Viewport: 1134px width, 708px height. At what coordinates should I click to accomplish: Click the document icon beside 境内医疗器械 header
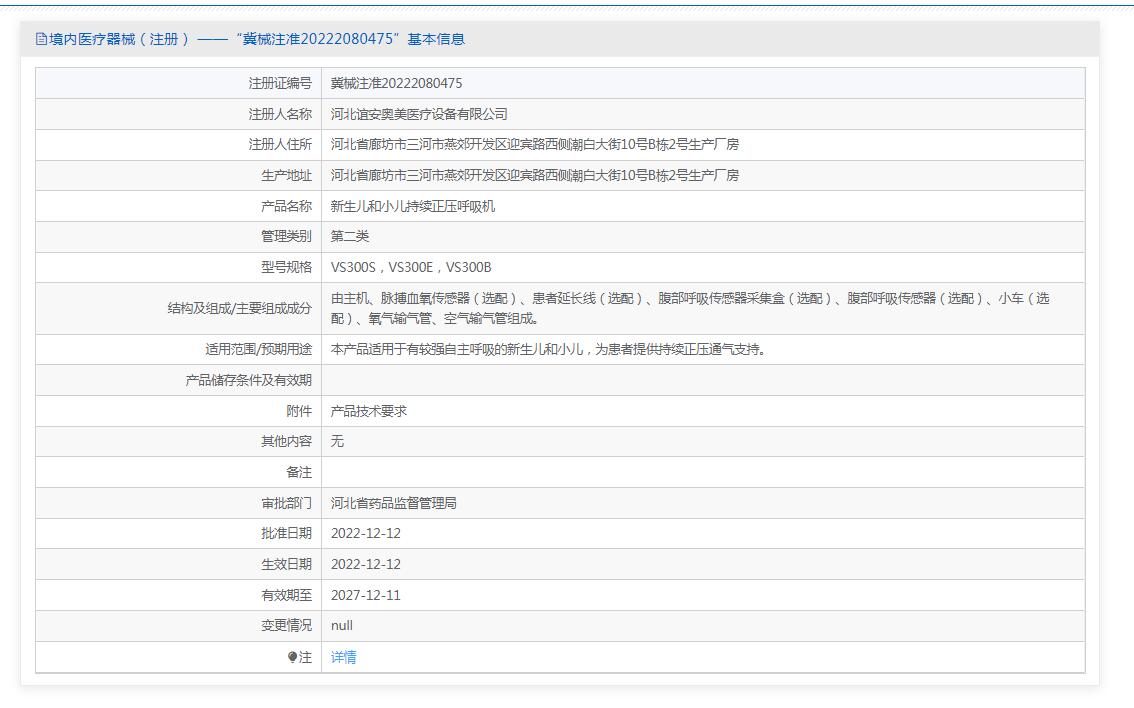click(41, 39)
